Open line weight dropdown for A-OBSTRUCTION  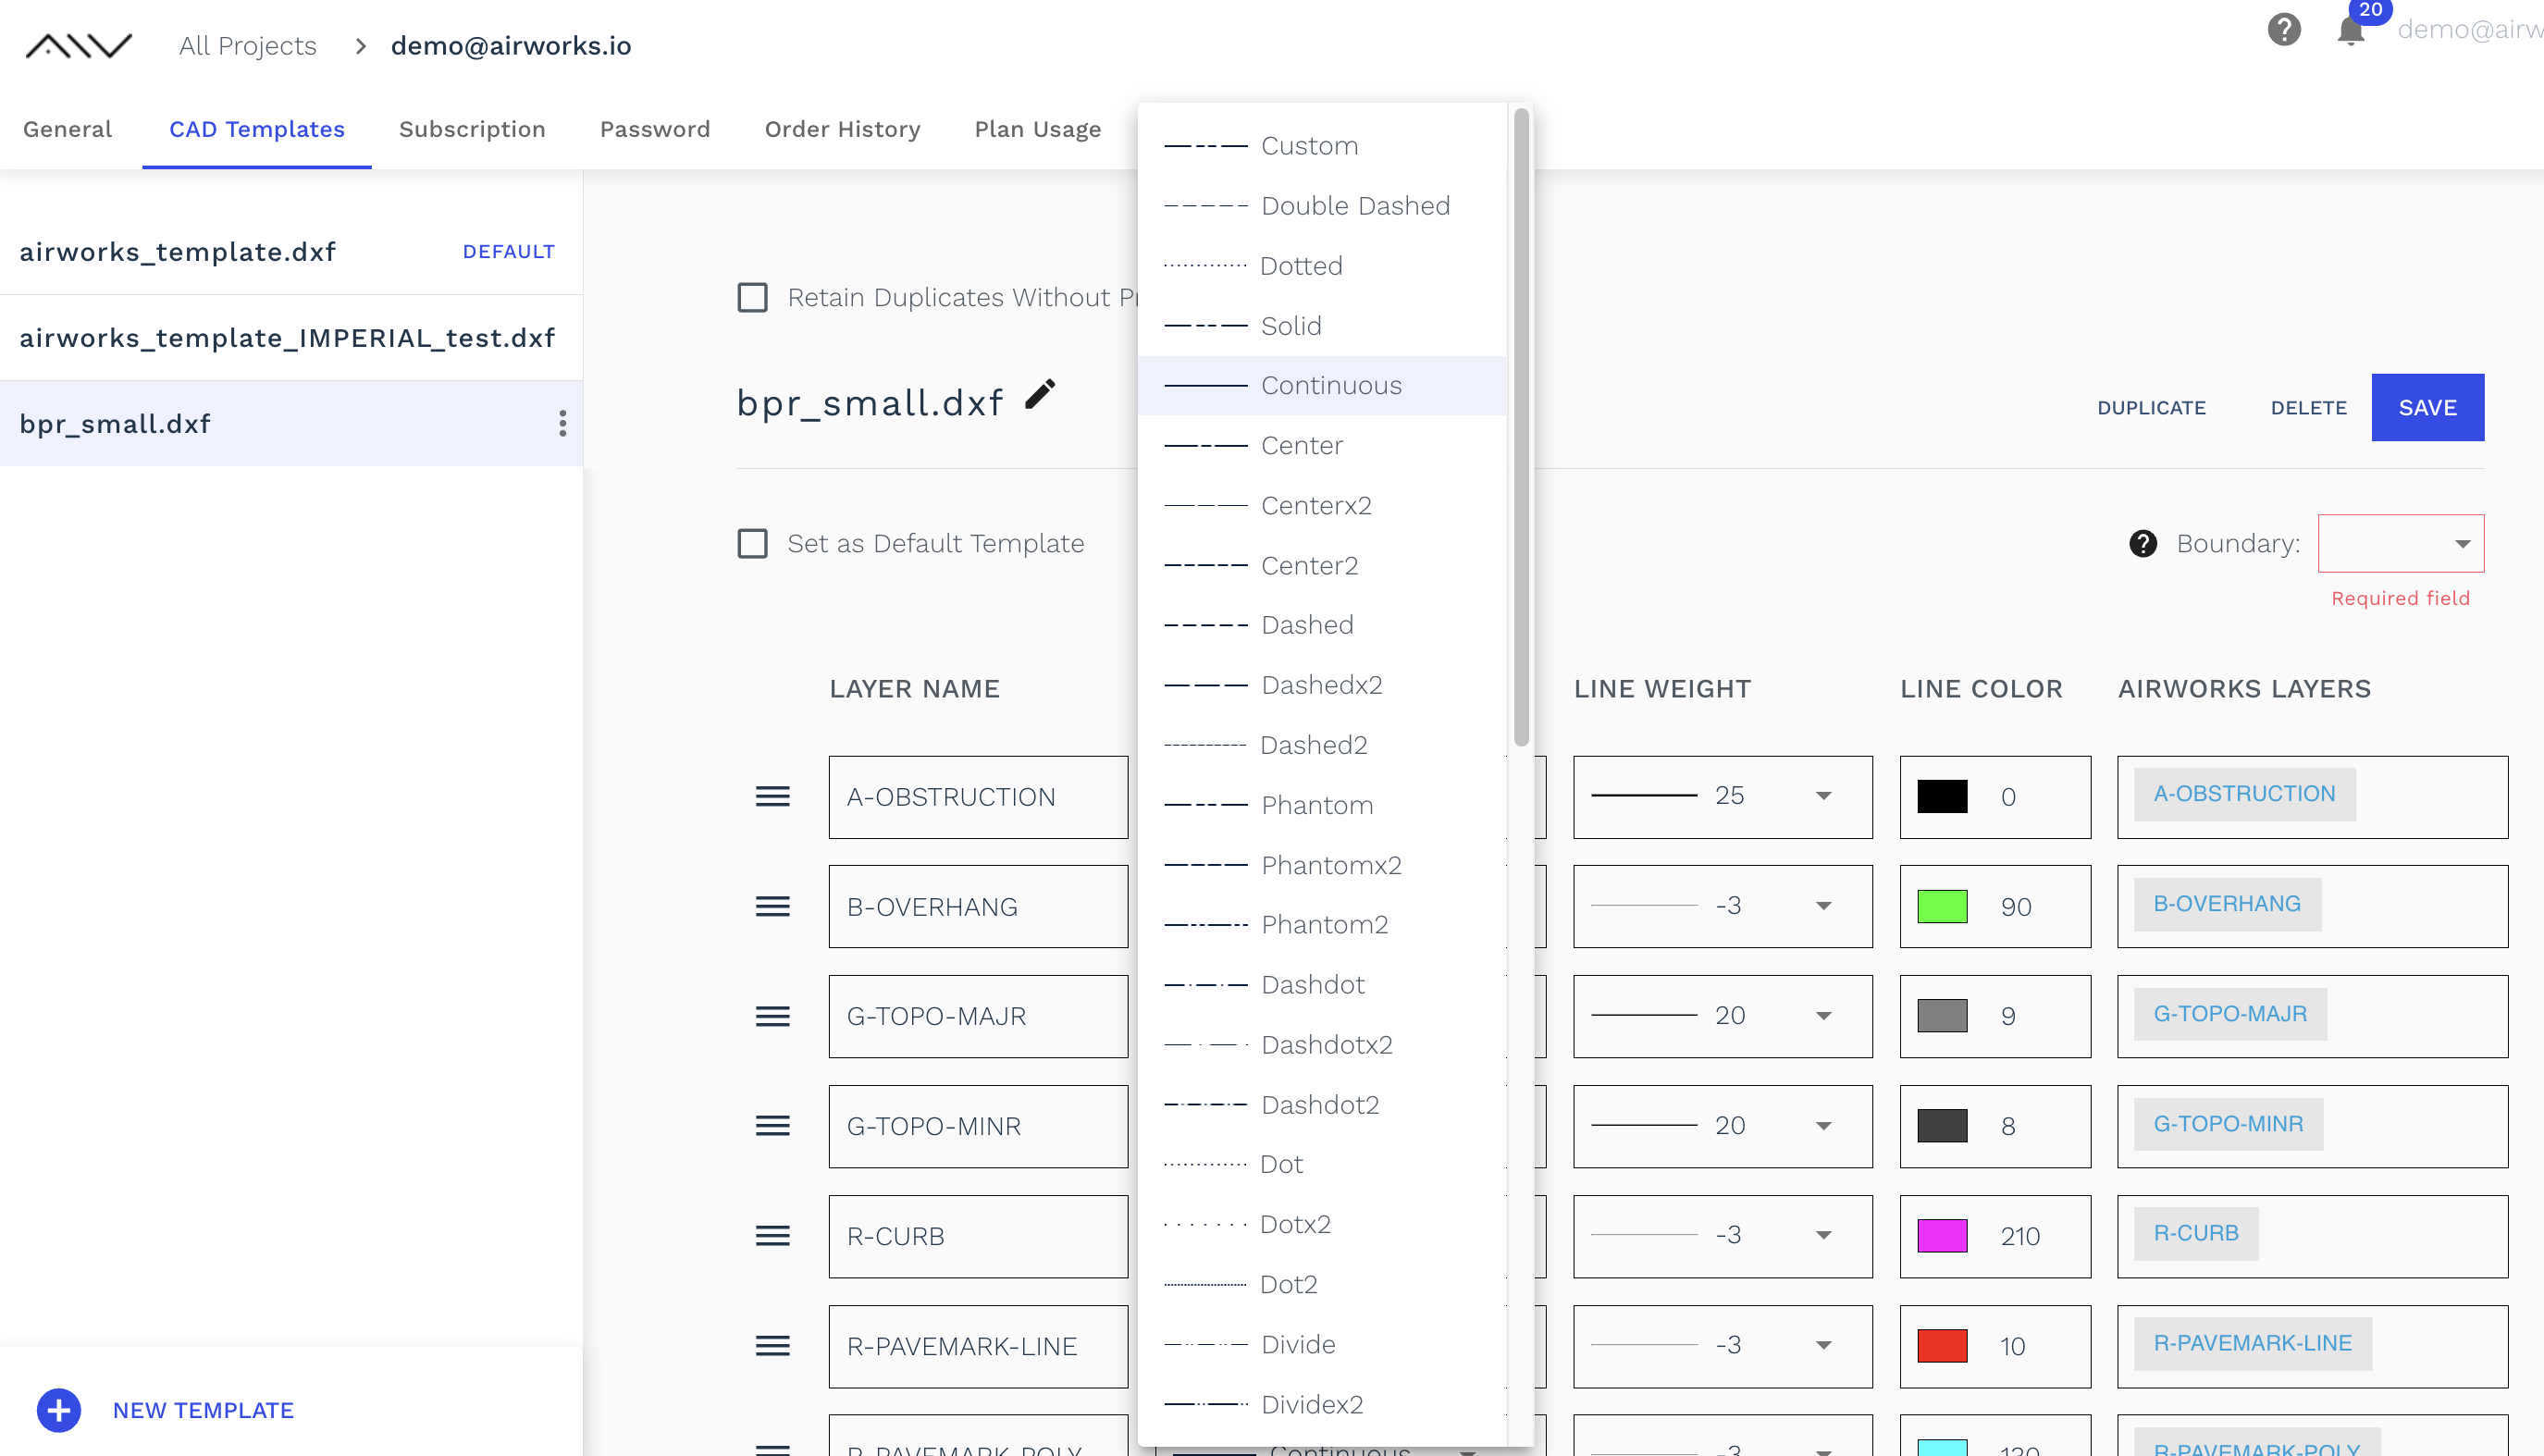(x=1722, y=796)
